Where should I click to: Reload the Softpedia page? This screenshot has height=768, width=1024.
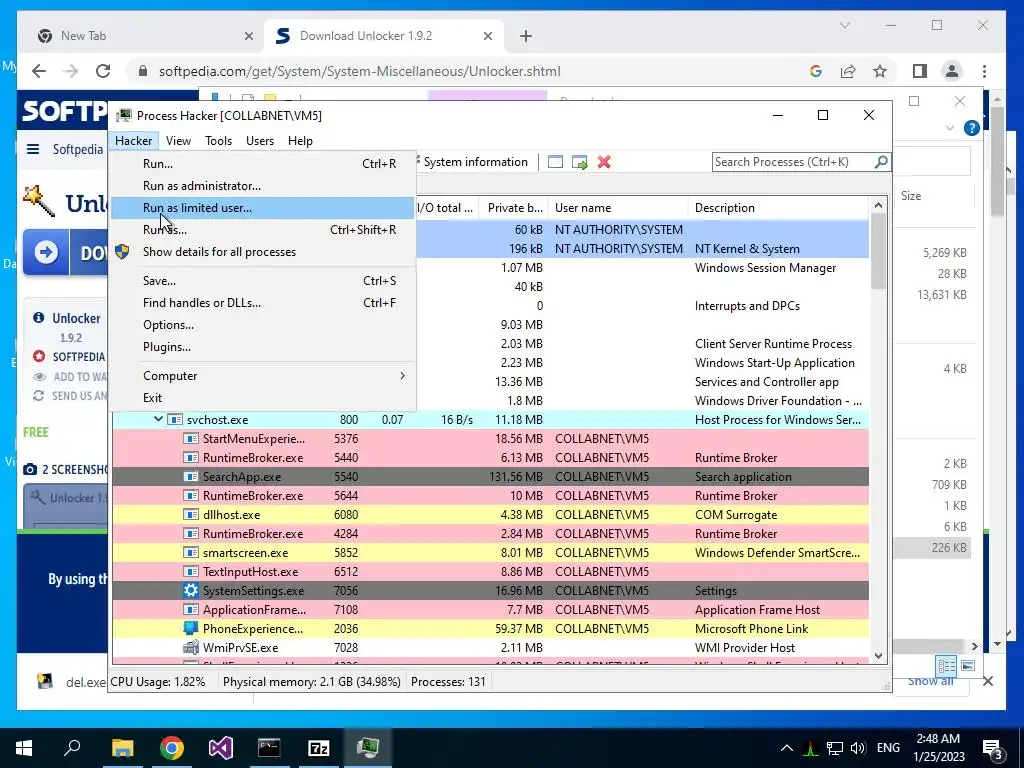pos(103,71)
